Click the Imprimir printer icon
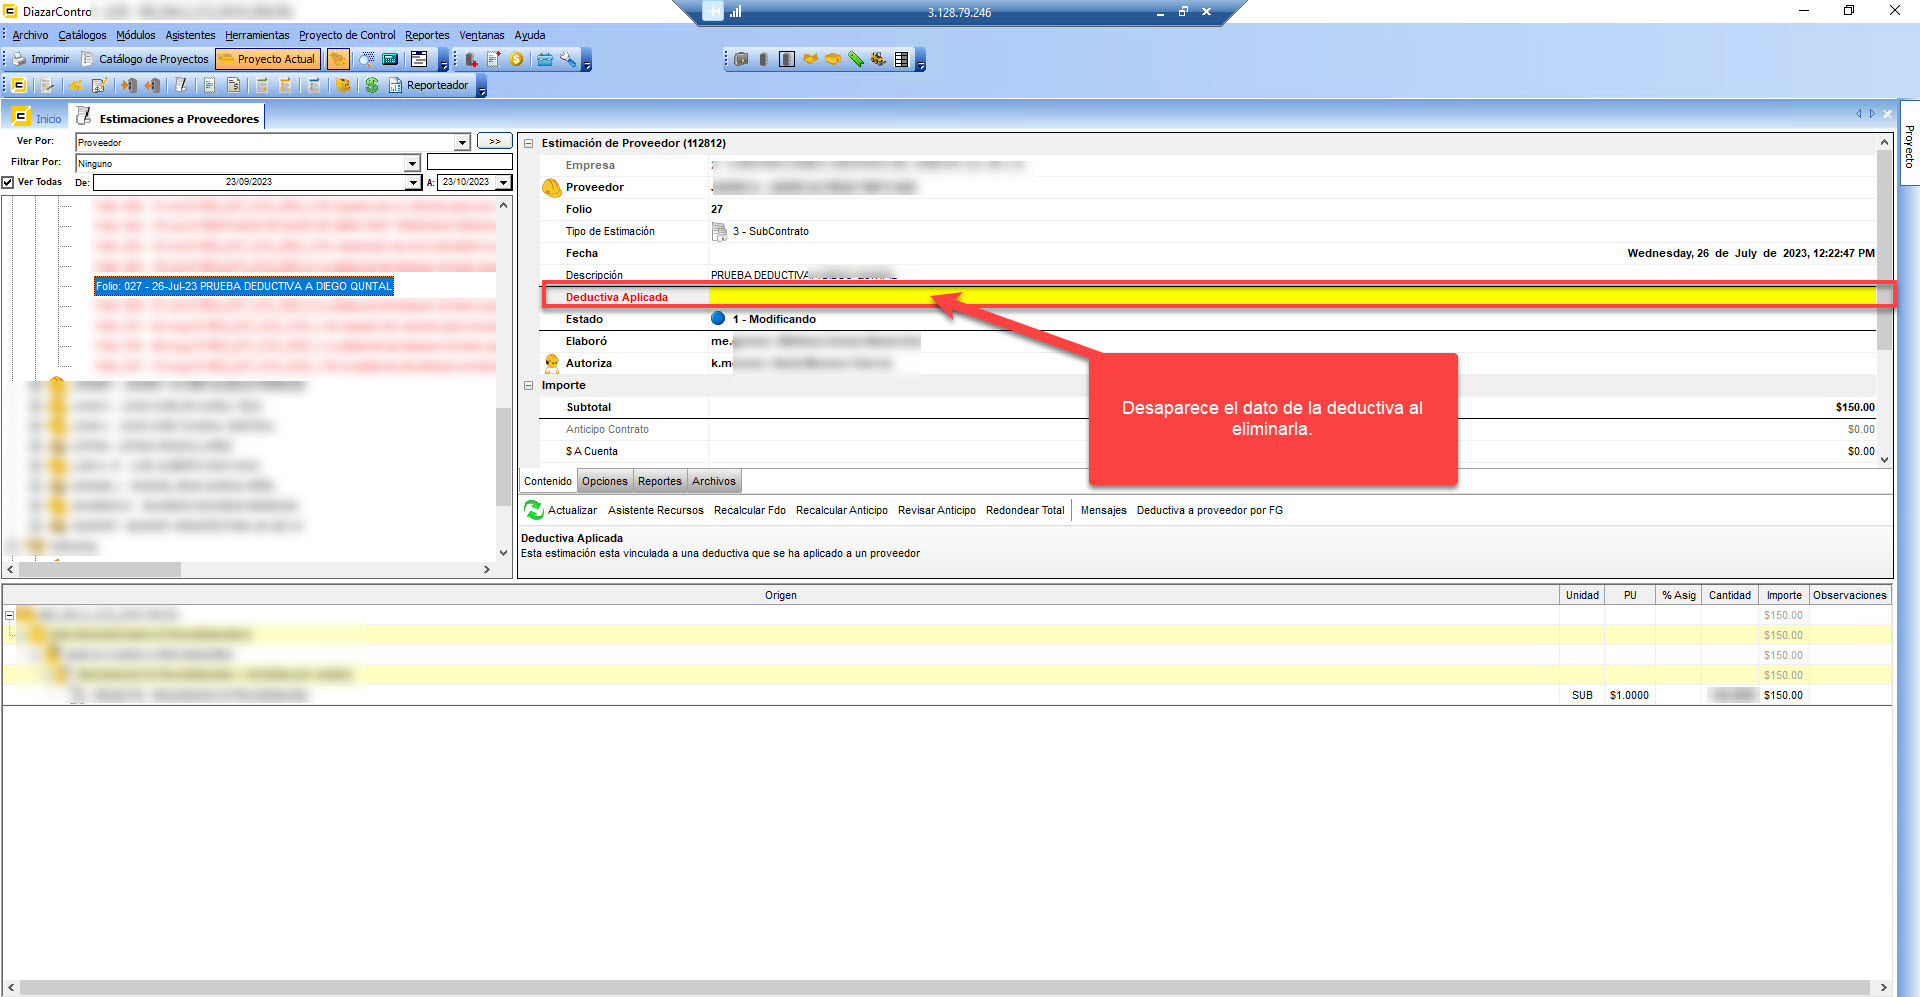Image resolution: width=1920 pixels, height=997 pixels. click(x=19, y=59)
